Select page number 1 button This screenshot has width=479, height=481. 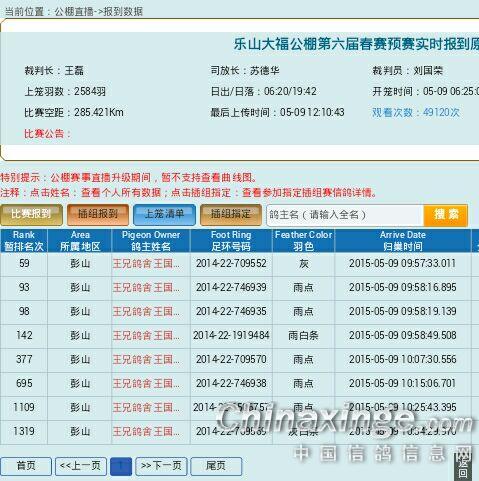coord(121,466)
